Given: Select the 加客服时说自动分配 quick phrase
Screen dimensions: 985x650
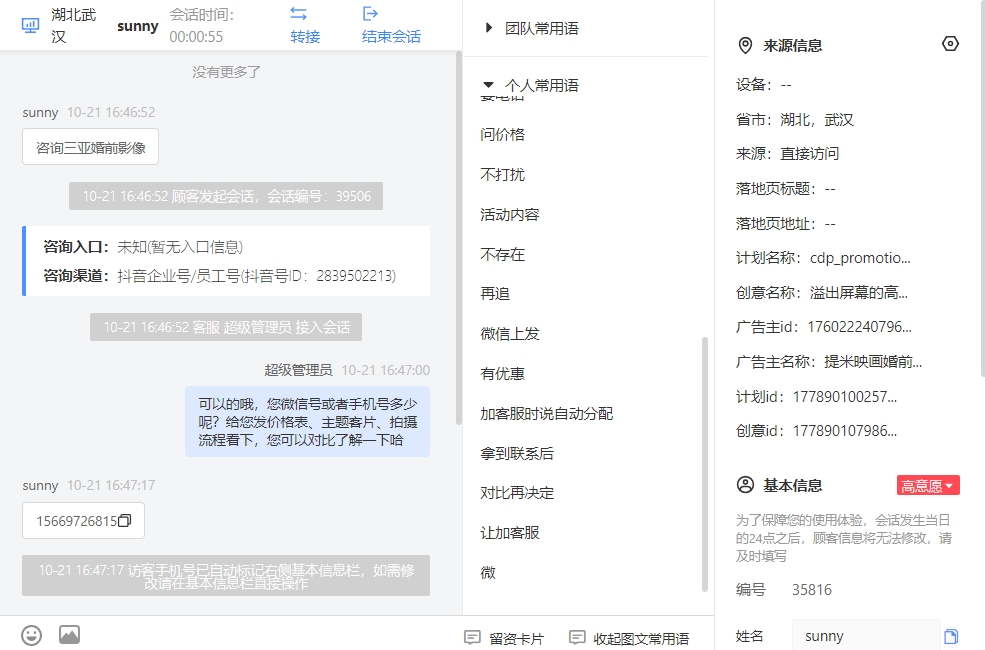Looking at the screenshot, I should [x=547, y=413].
